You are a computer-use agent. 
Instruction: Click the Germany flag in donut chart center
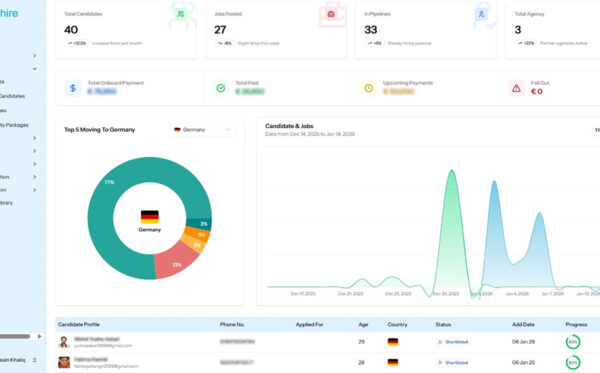coord(150,217)
